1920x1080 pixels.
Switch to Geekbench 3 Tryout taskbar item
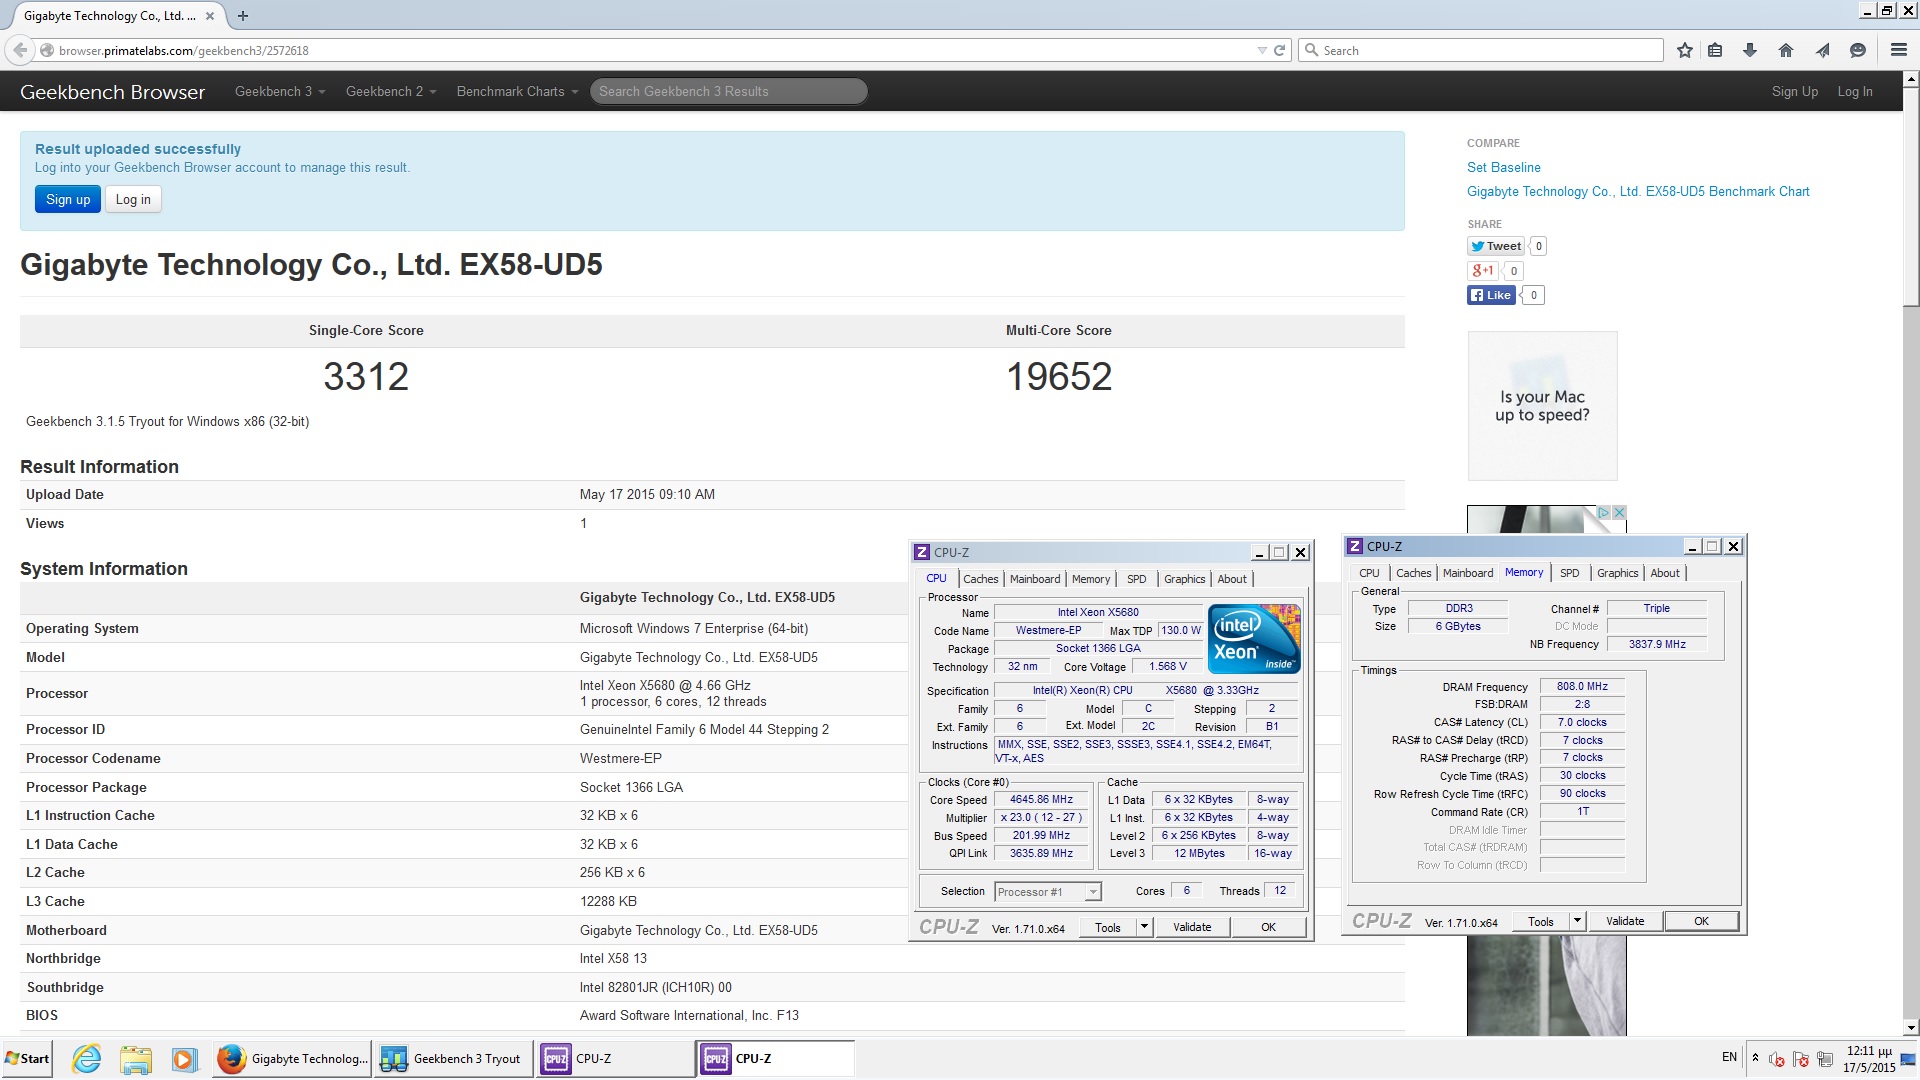pyautogui.click(x=453, y=1059)
